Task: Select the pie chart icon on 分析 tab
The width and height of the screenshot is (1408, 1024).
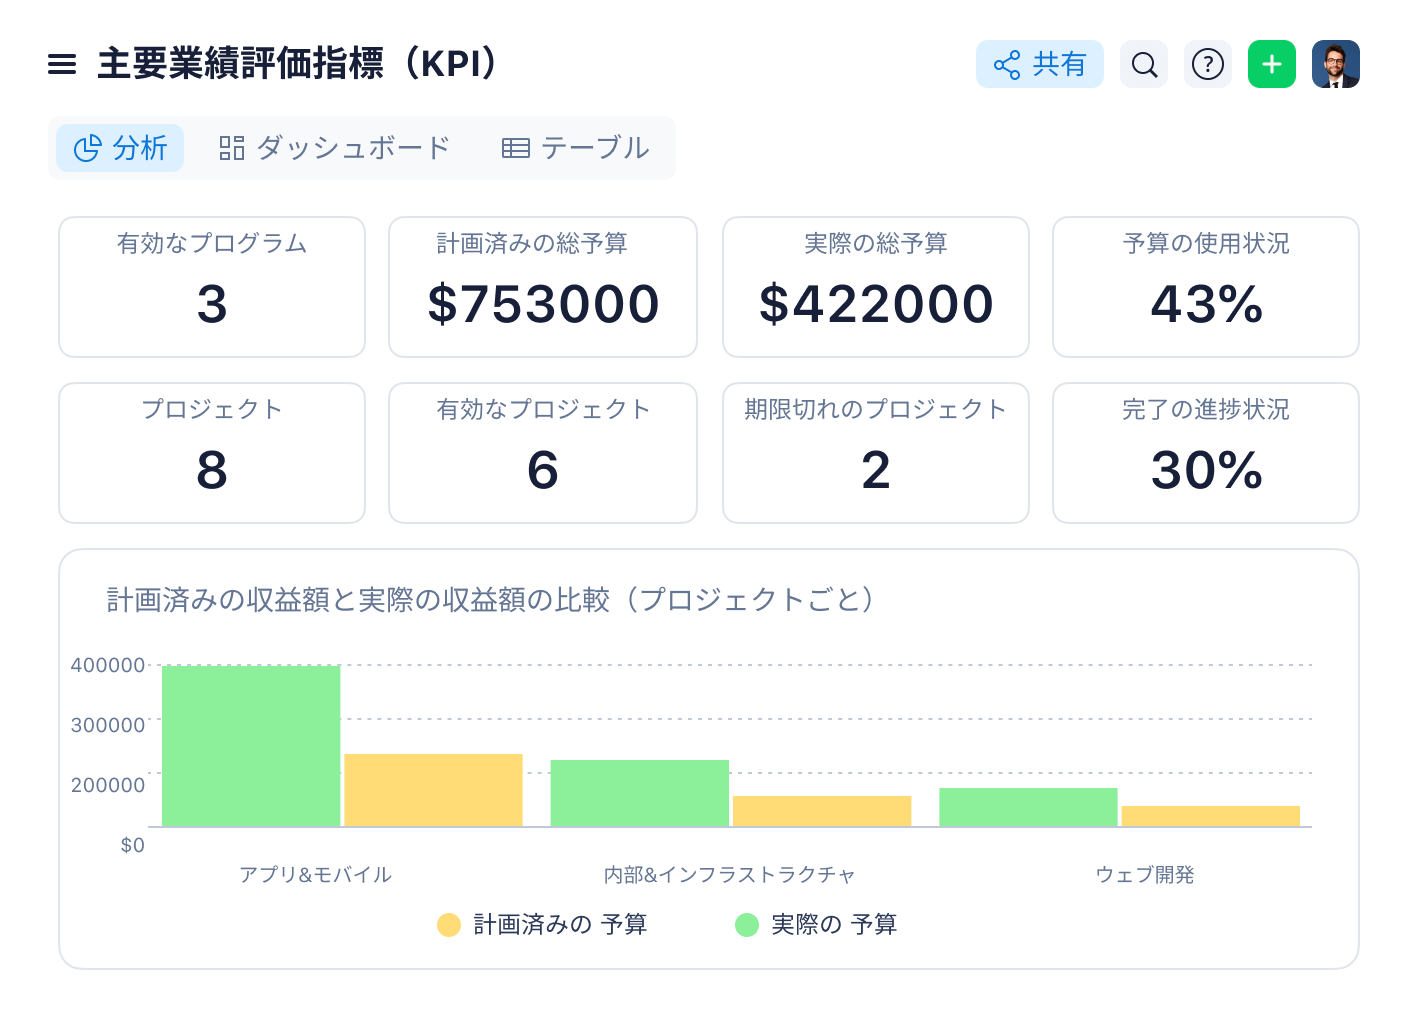Action: click(89, 148)
